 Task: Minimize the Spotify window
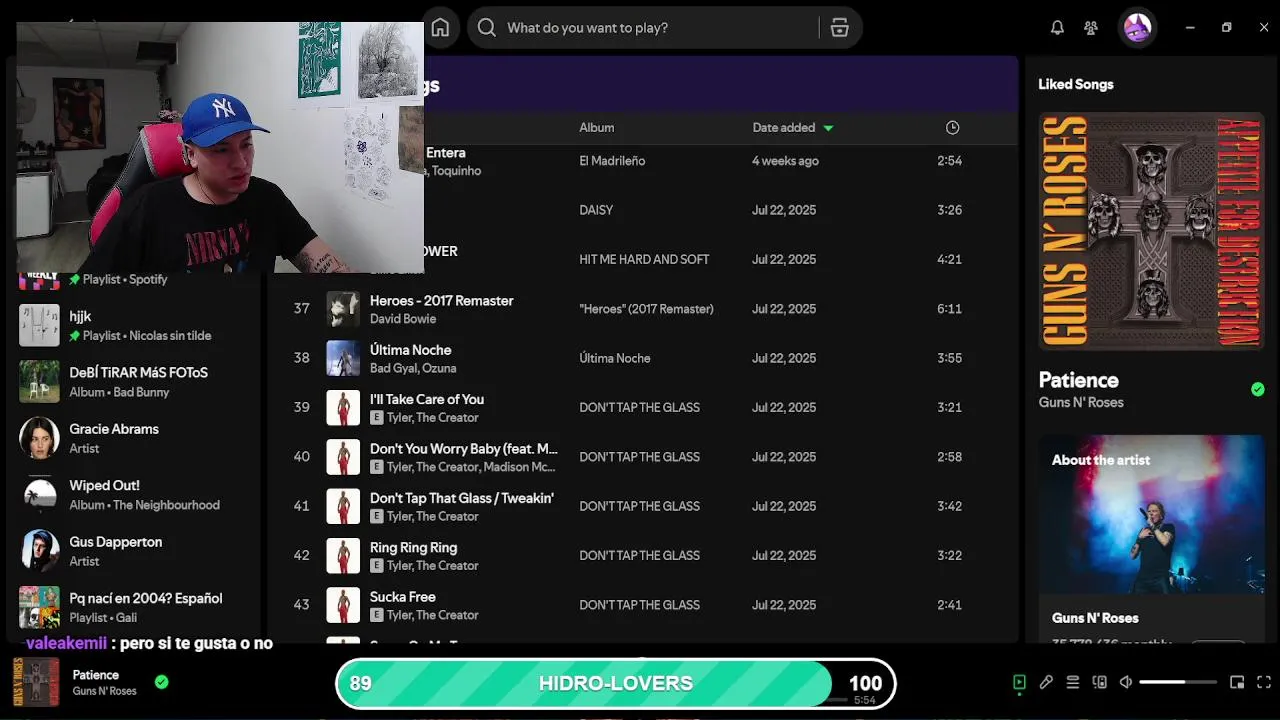coord(1190,28)
